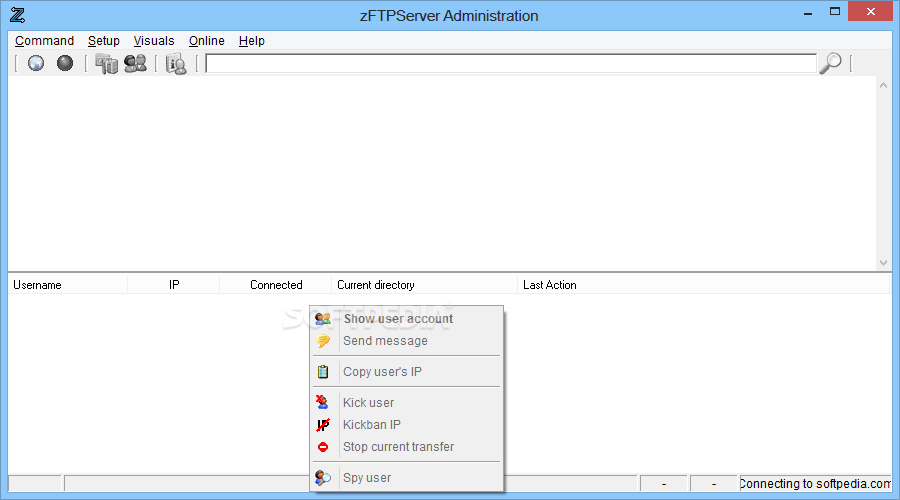This screenshot has width=900, height=500.
Task: Open the Online menu
Action: 207,41
